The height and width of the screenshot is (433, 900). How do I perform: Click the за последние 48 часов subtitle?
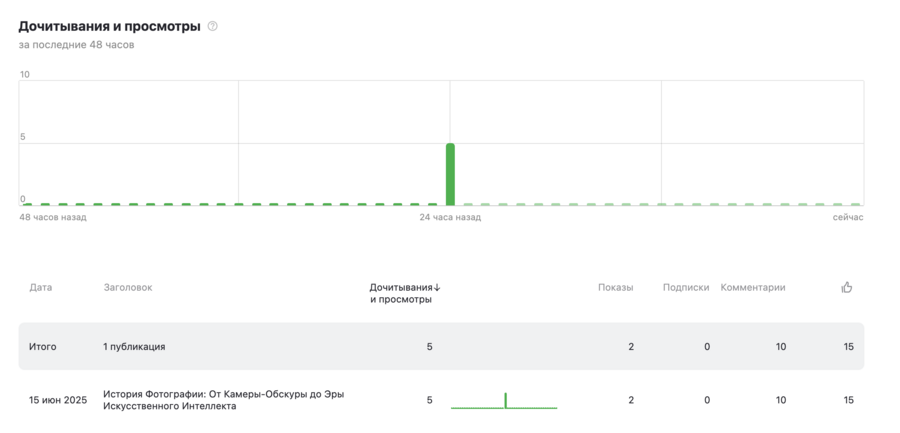76,45
